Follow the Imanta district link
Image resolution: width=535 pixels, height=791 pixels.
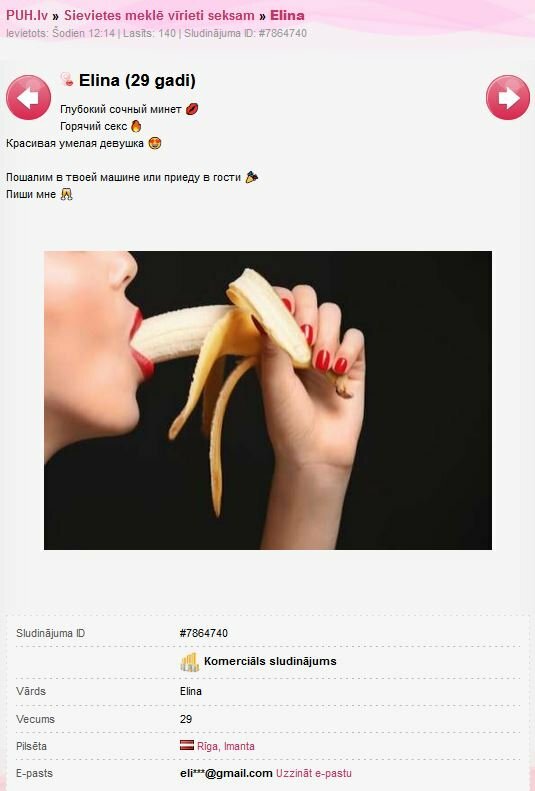[x=239, y=746]
